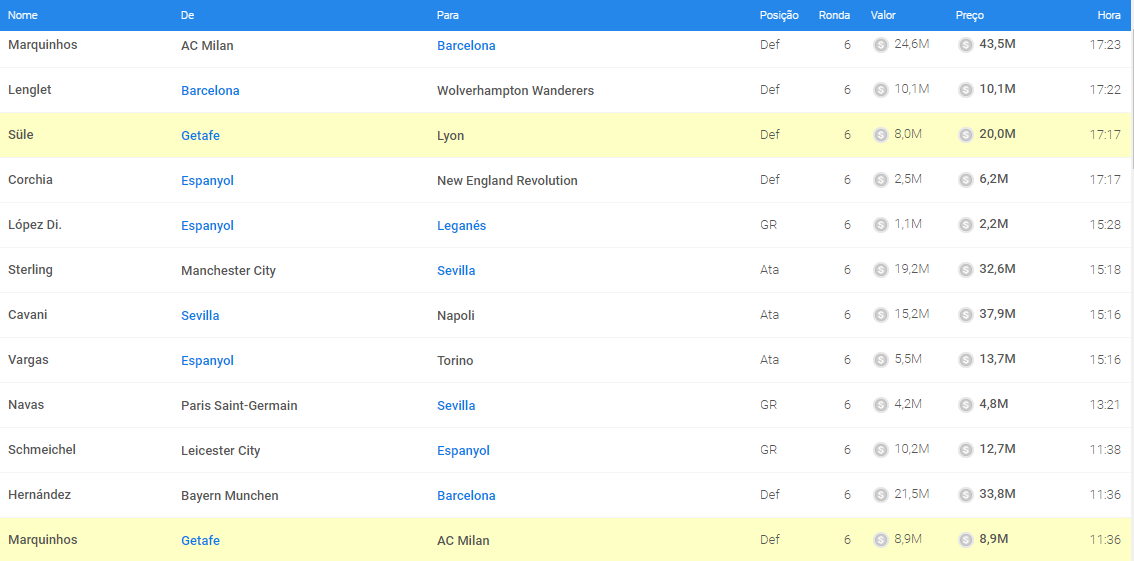
Task: Click Manchester City origin text
Action: 229,270
